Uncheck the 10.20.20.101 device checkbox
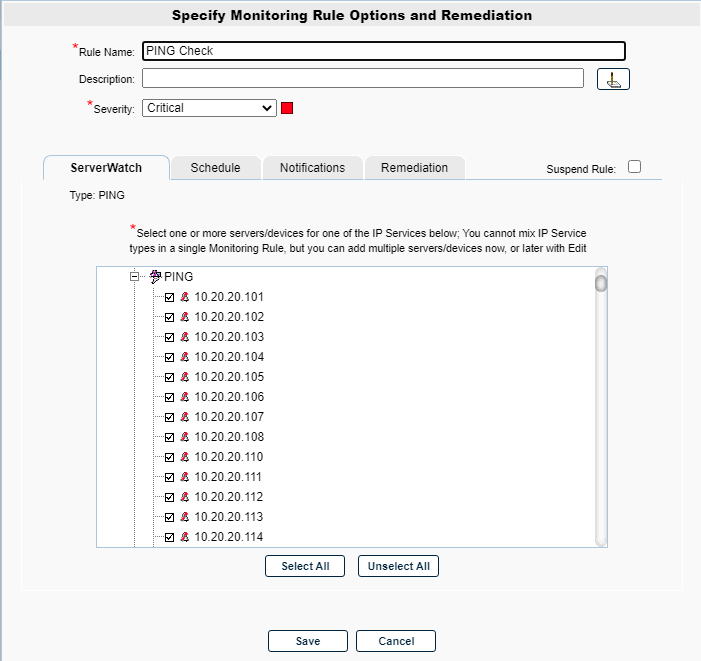The height and width of the screenshot is (661, 701). [x=169, y=297]
